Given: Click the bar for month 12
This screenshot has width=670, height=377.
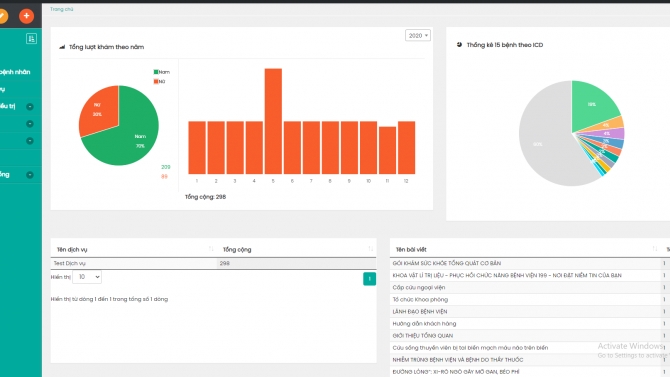Looking at the screenshot, I should 406,147.
